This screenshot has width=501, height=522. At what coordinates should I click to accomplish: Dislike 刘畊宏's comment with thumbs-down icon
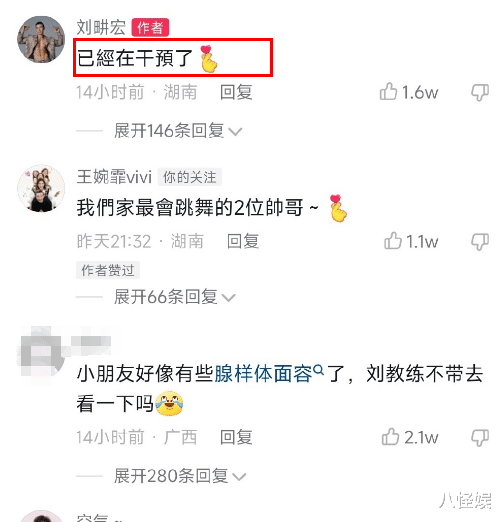pyautogui.click(x=480, y=92)
